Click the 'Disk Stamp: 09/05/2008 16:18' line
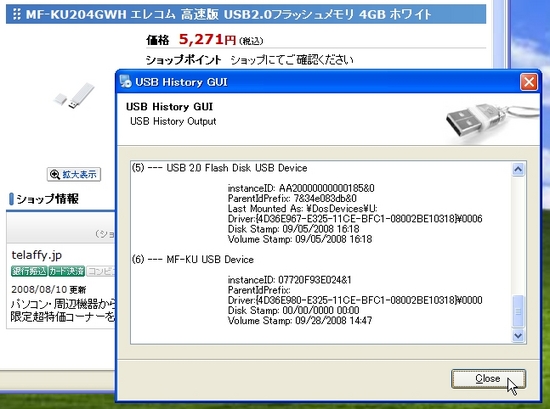550x409 pixels. pyautogui.click(x=294, y=229)
